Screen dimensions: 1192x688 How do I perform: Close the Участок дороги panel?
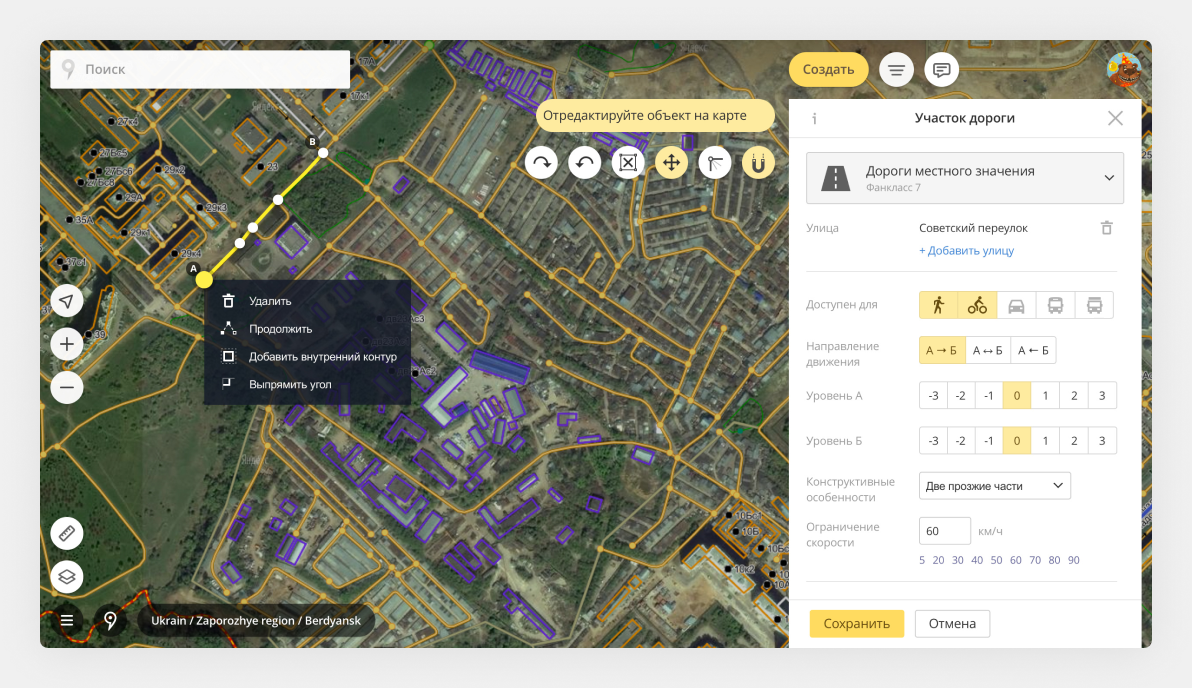click(x=1115, y=118)
